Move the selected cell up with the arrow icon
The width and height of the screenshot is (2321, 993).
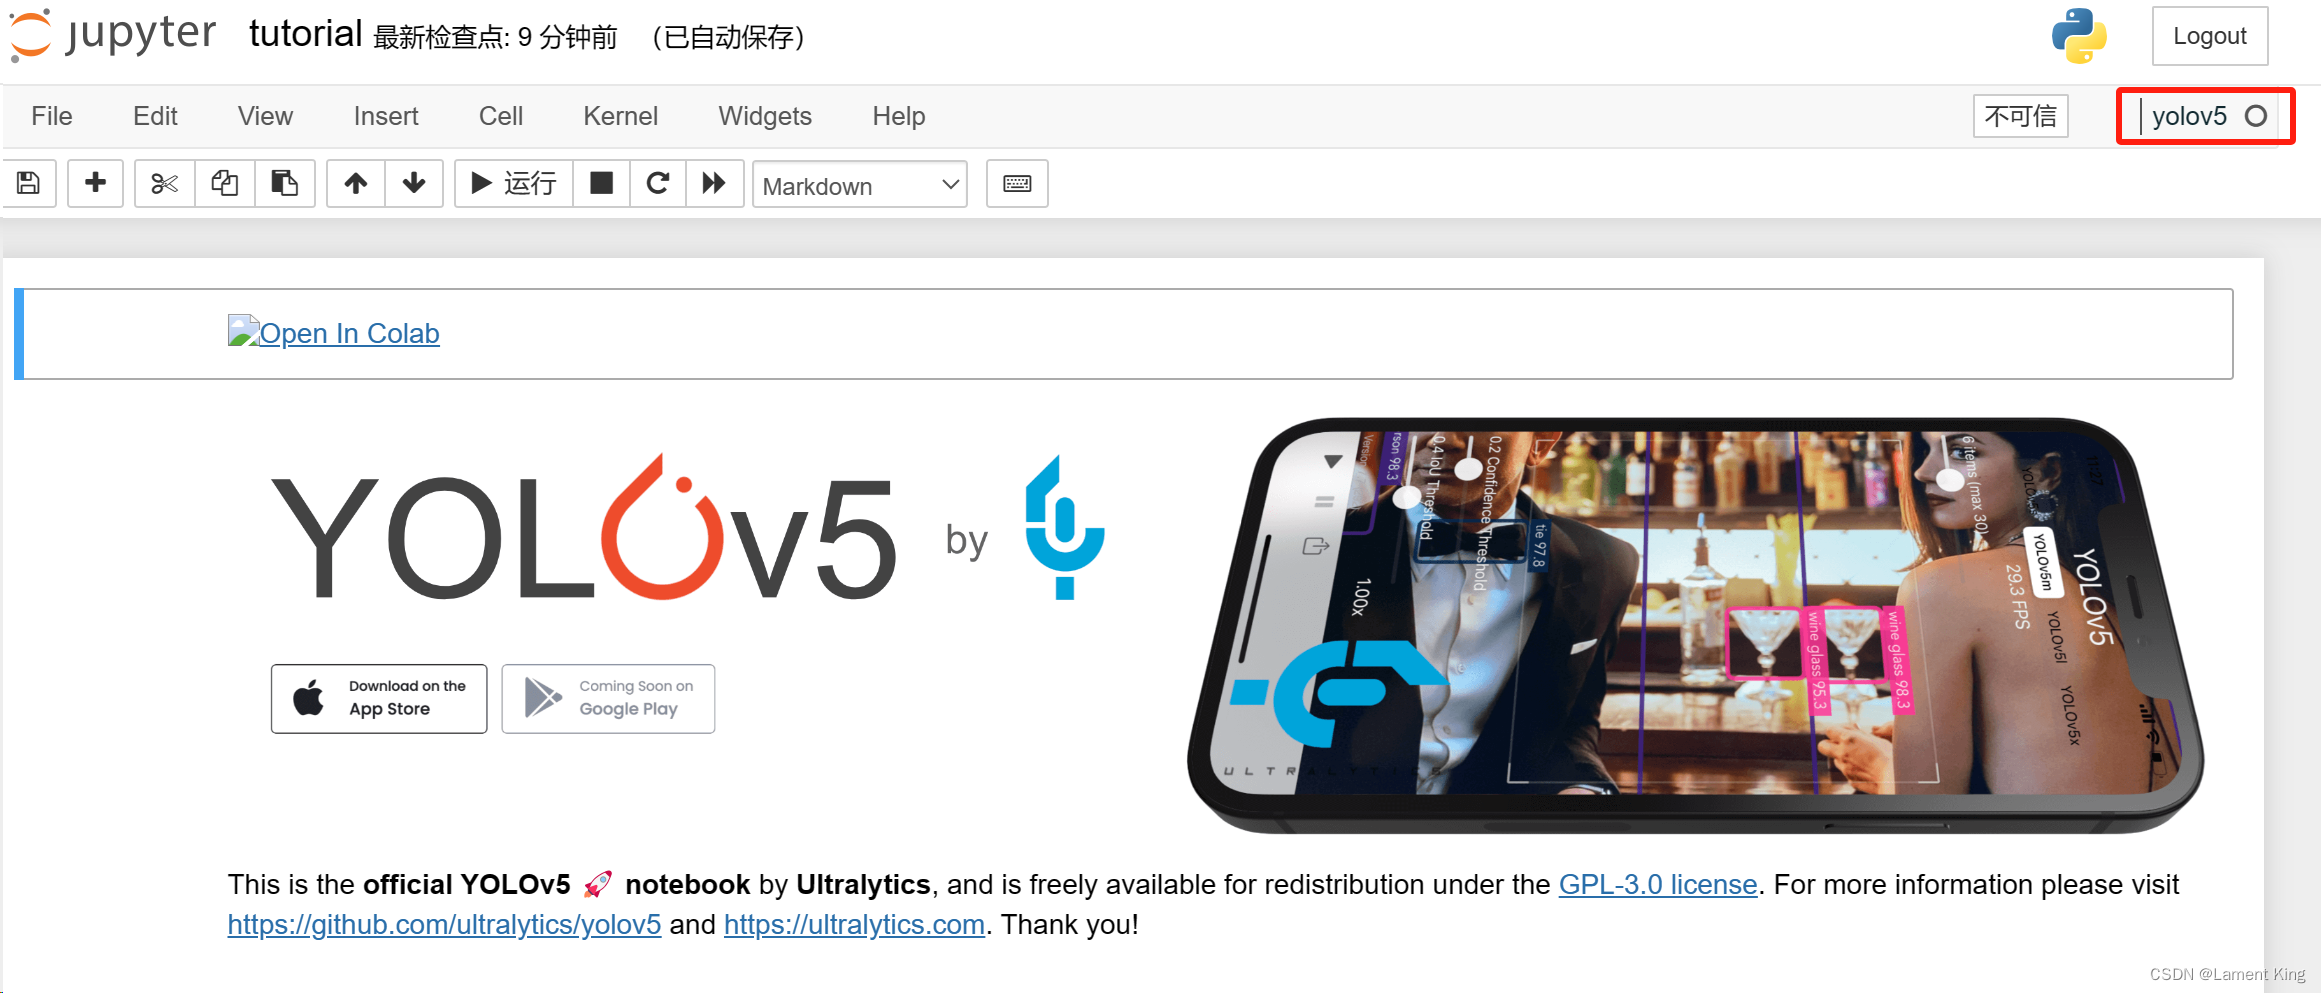click(x=356, y=183)
